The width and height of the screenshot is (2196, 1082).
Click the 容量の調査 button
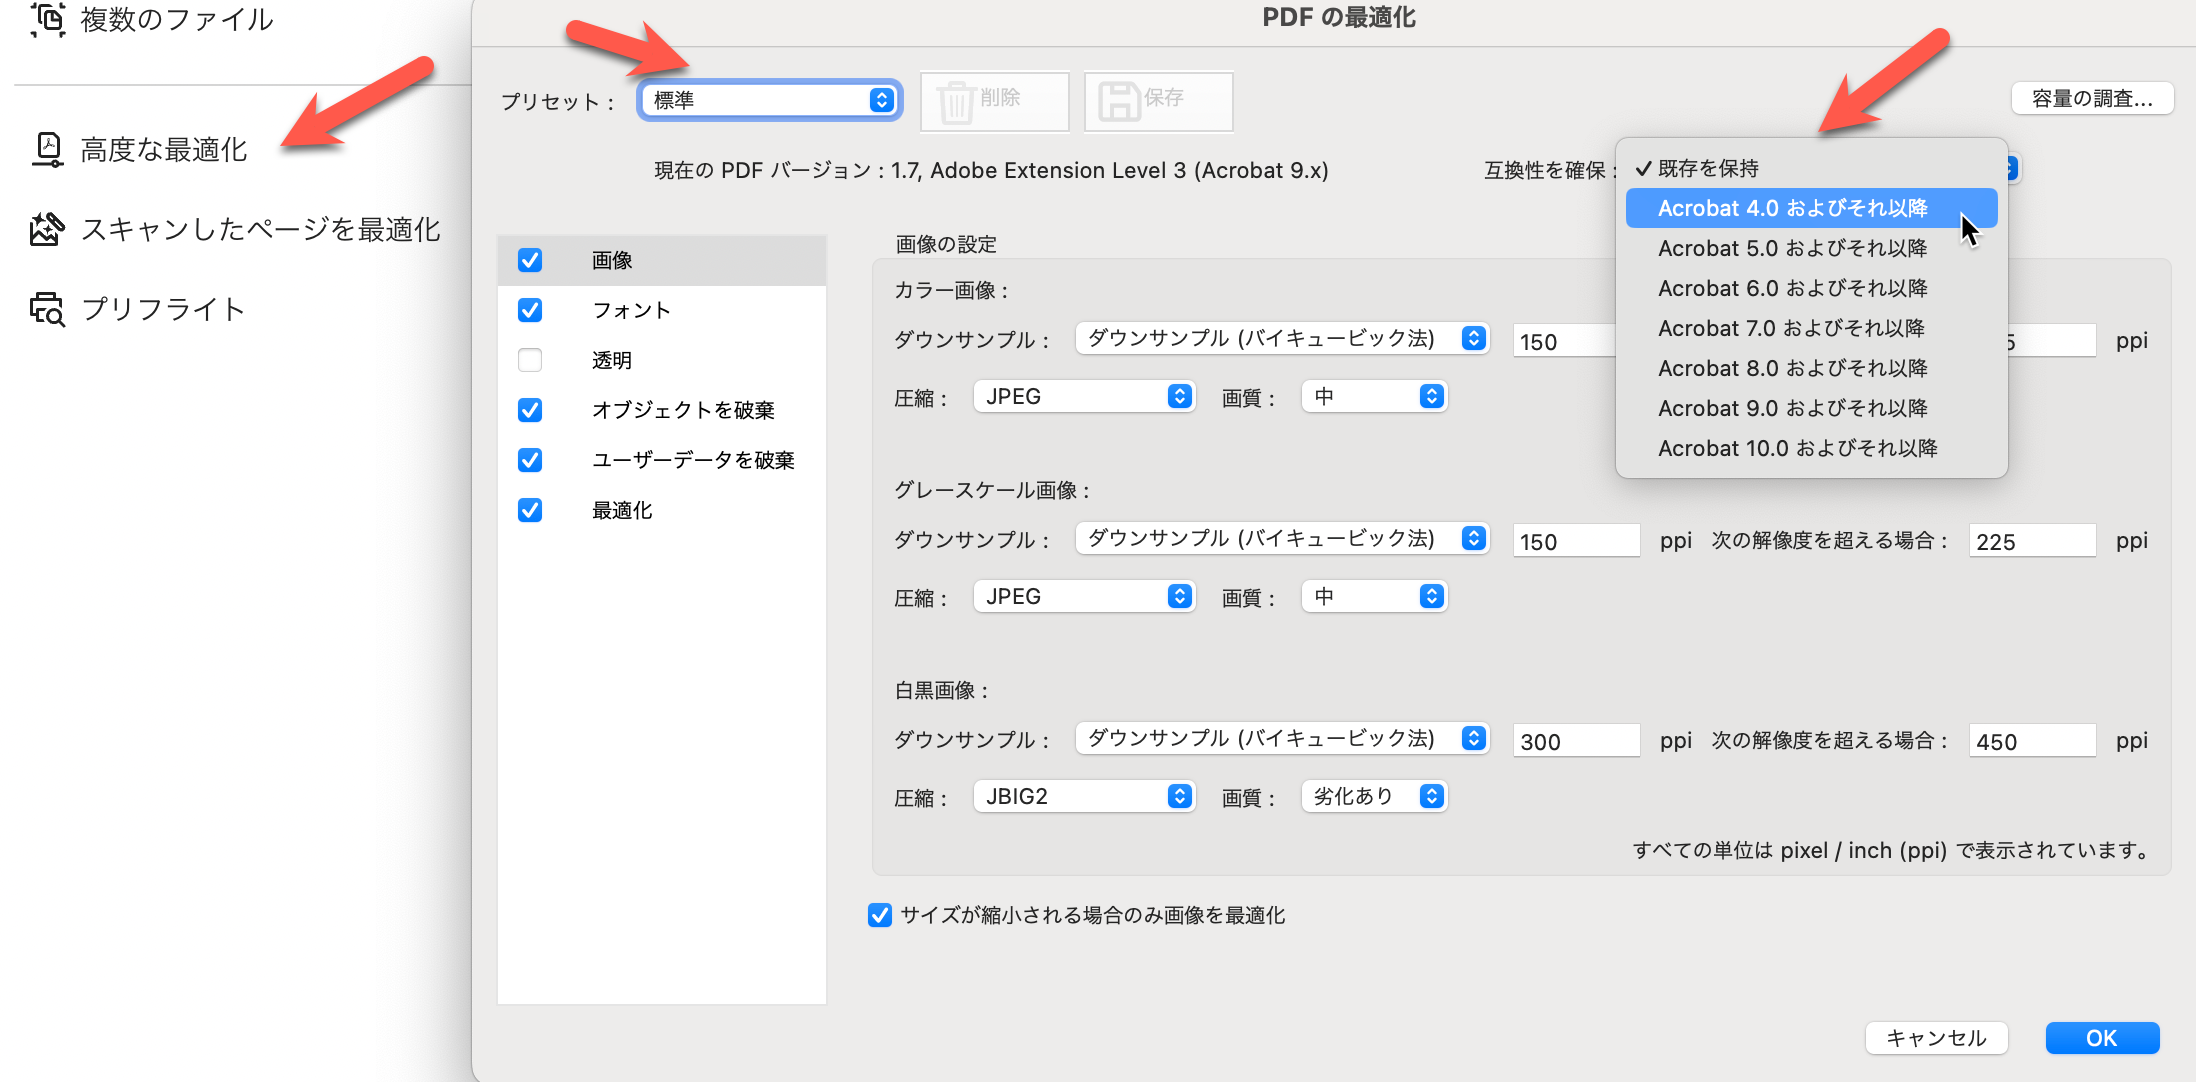point(2092,98)
